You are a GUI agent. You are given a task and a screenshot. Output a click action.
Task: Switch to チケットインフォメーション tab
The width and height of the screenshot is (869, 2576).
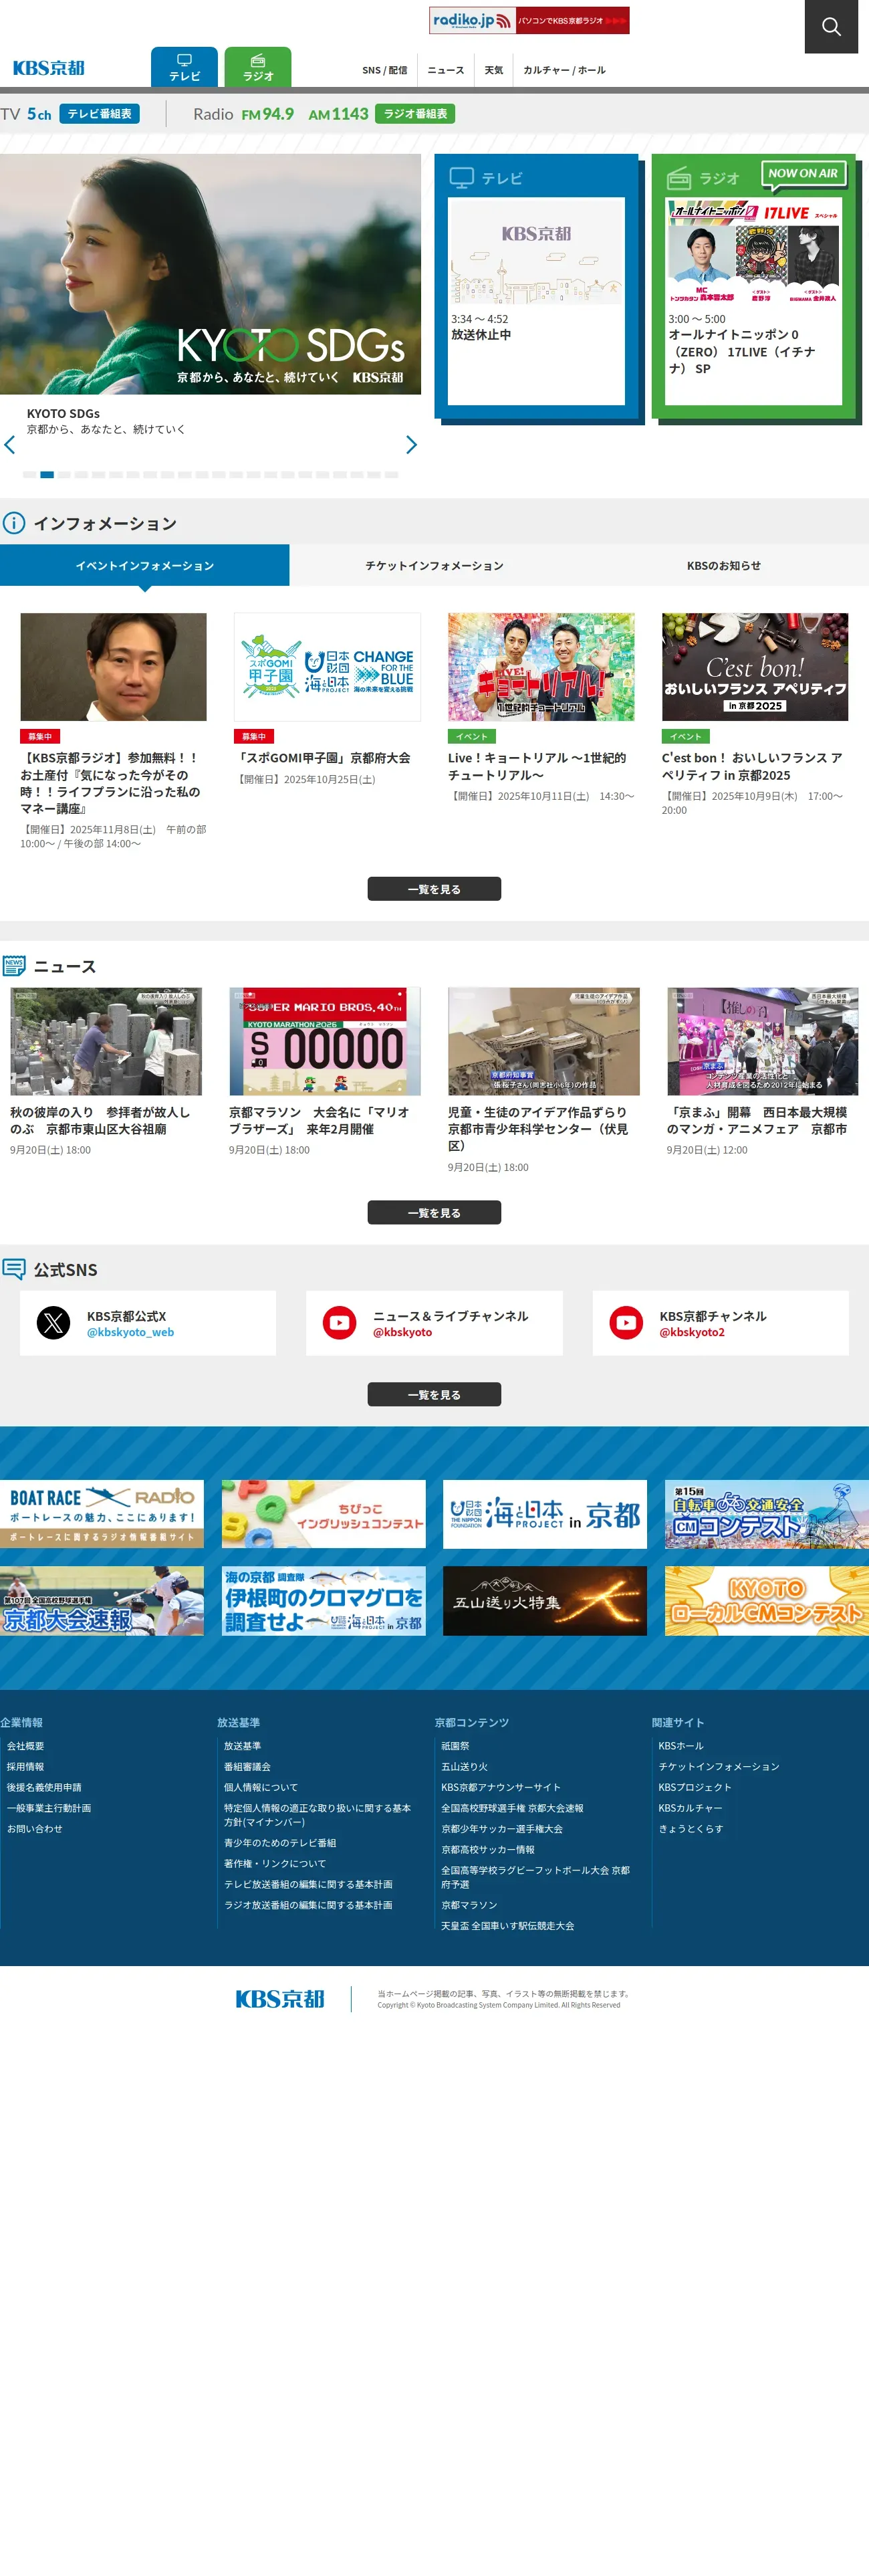[x=434, y=565]
